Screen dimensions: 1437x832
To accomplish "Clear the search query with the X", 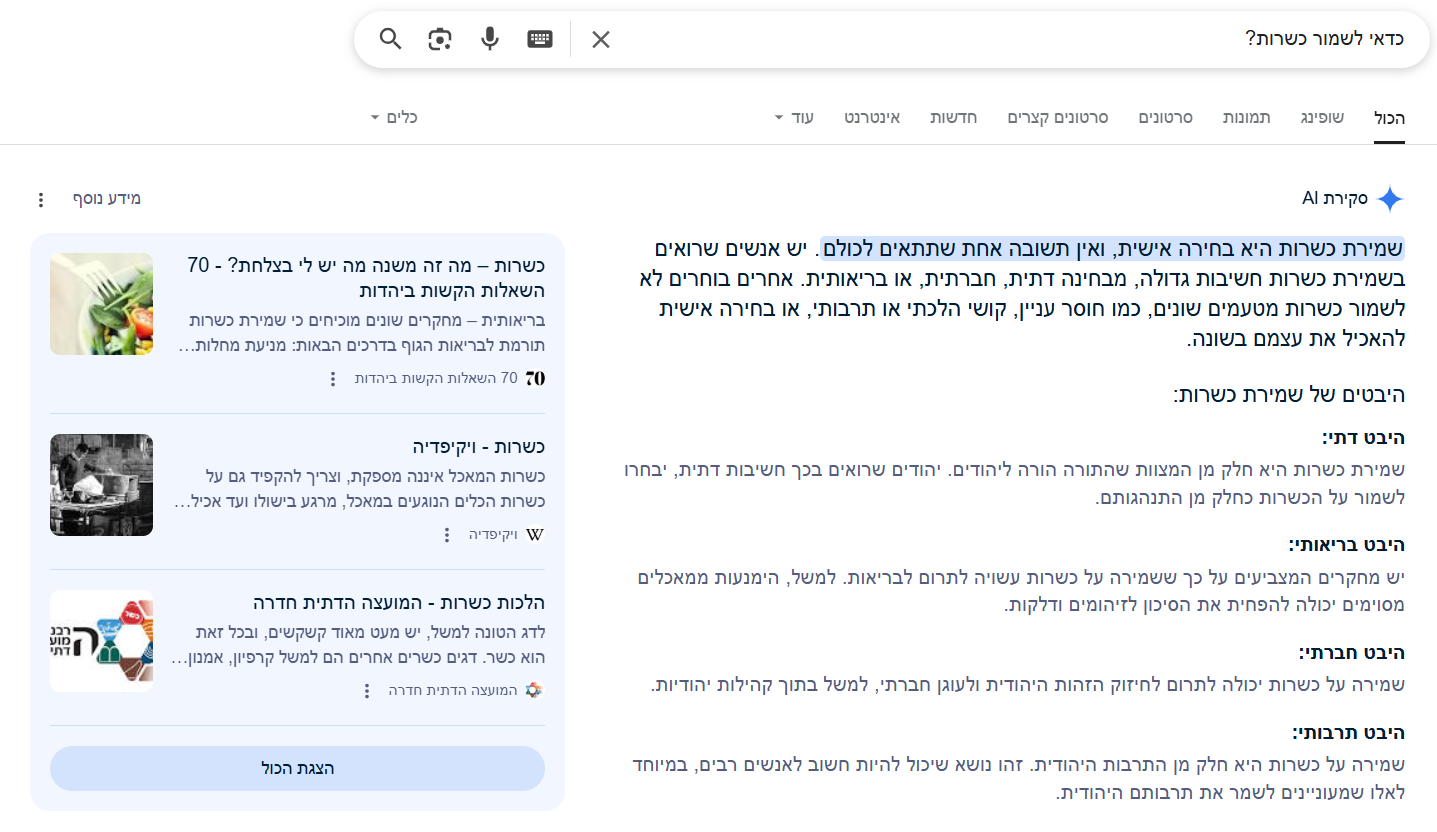I will coord(600,39).
